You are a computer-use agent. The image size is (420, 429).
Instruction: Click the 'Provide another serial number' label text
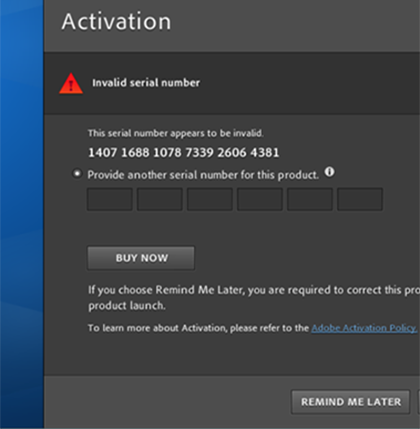click(x=203, y=175)
